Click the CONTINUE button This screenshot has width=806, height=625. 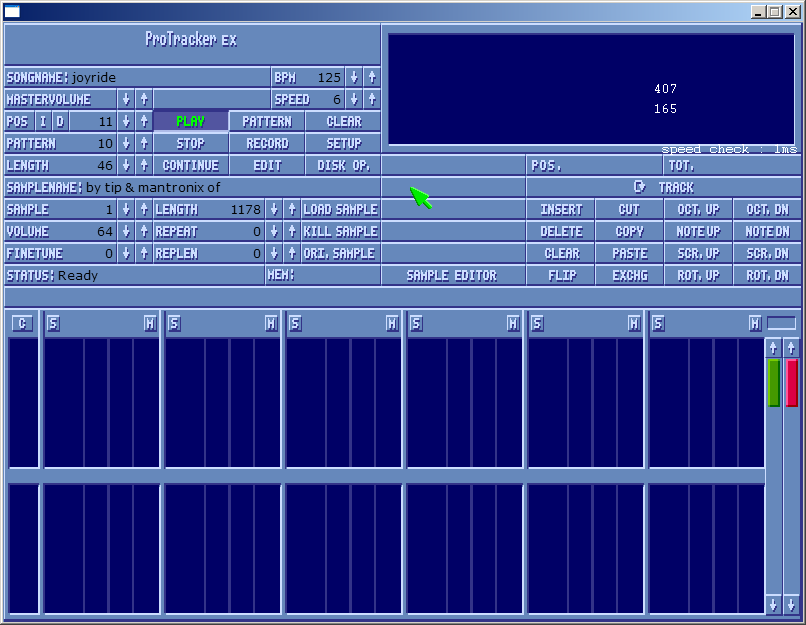click(x=191, y=166)
